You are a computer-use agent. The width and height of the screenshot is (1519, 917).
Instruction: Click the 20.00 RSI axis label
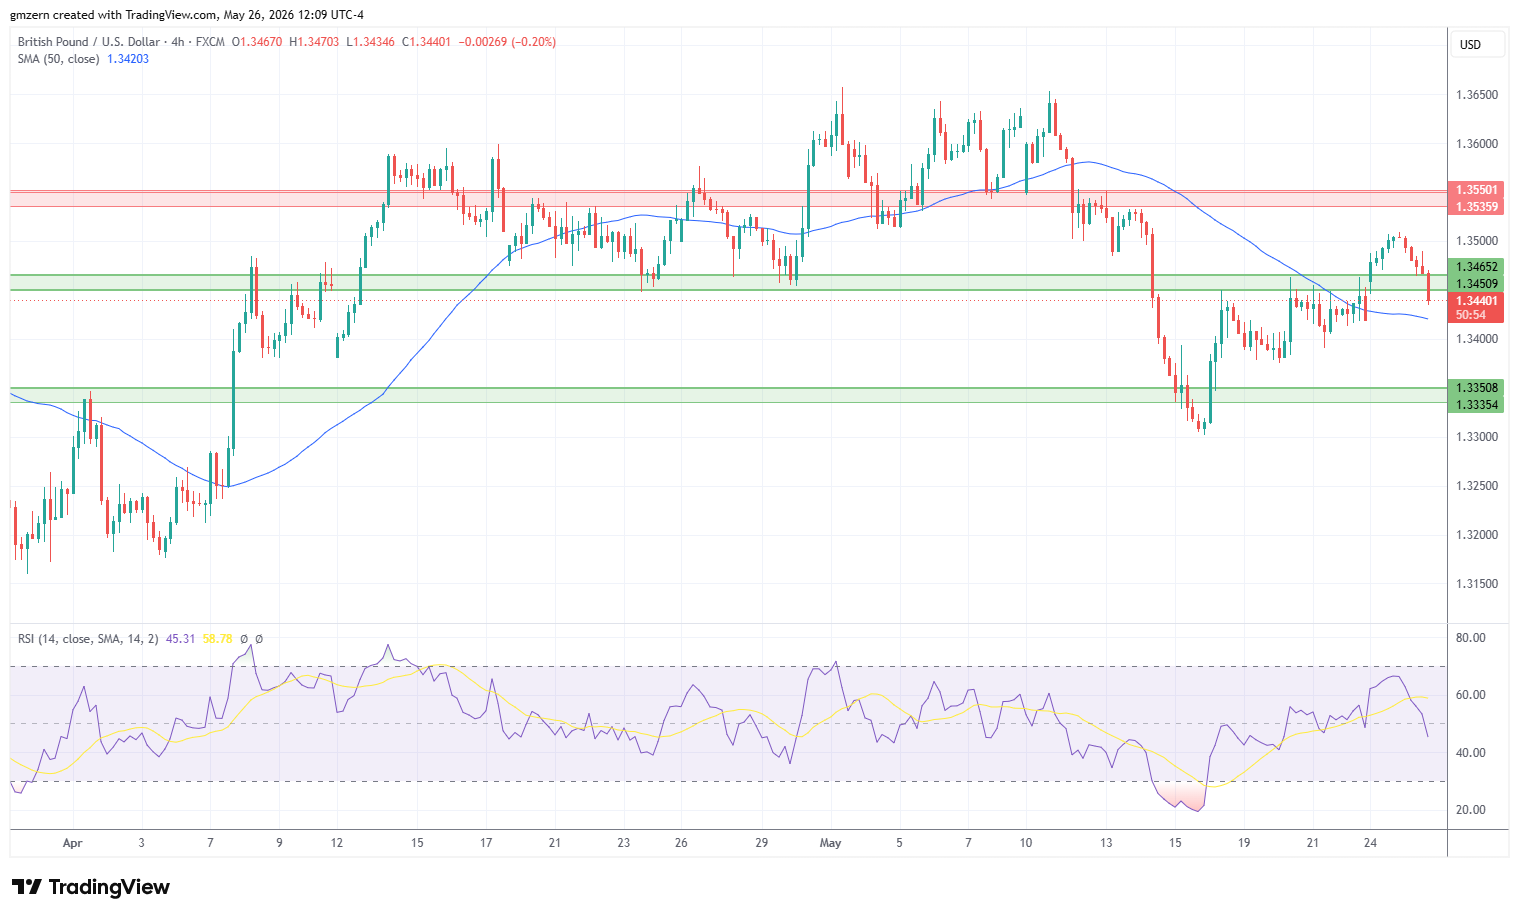click(x=1471, y=810)
